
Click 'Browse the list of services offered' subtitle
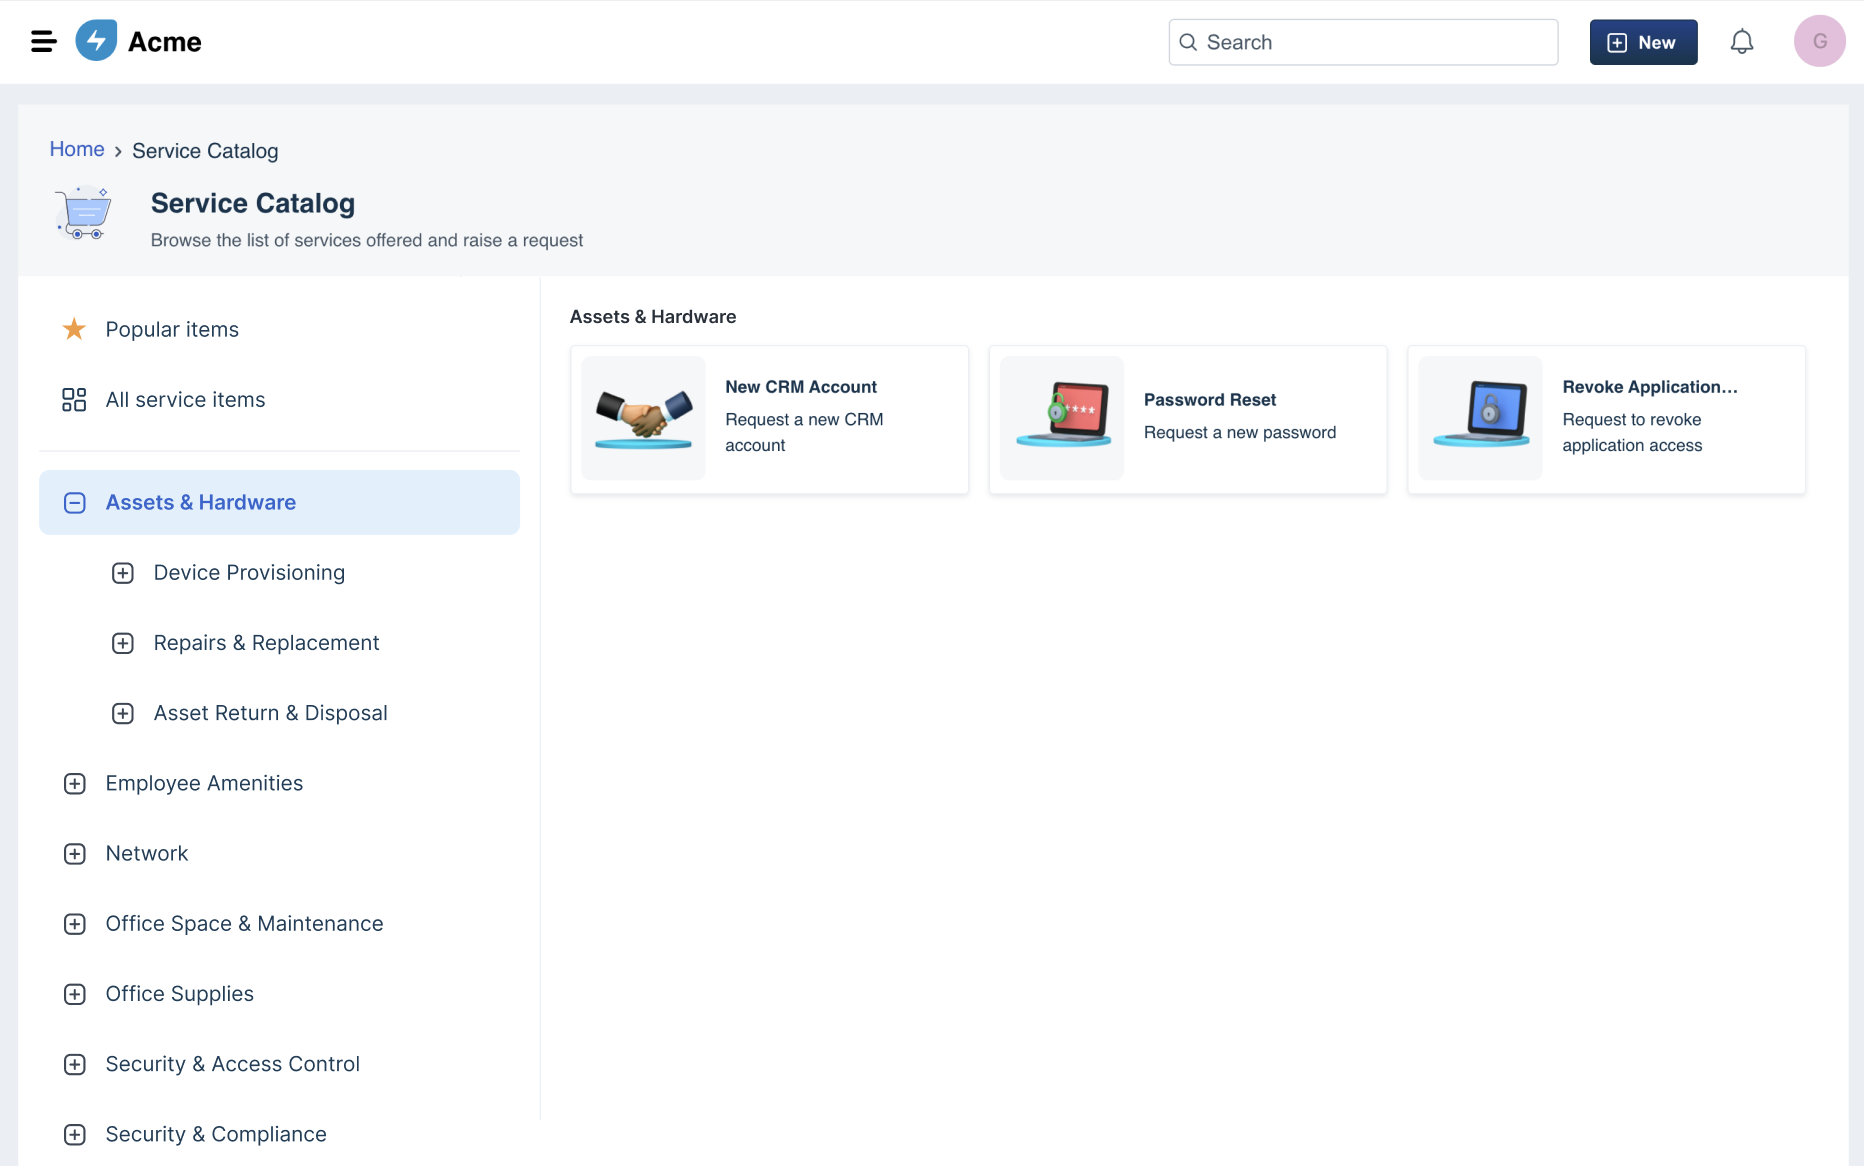click(x=367, y=240)
